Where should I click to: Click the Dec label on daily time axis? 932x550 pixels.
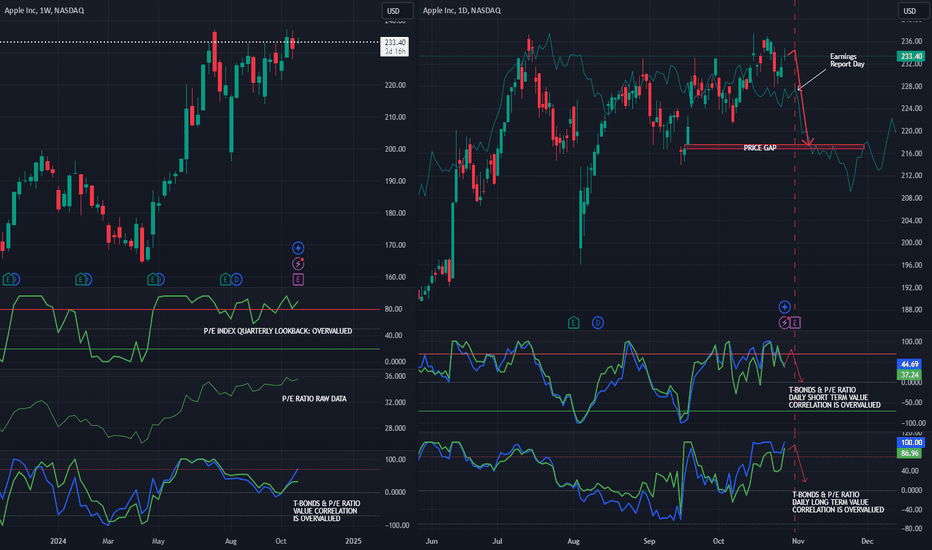pos(867,541)
